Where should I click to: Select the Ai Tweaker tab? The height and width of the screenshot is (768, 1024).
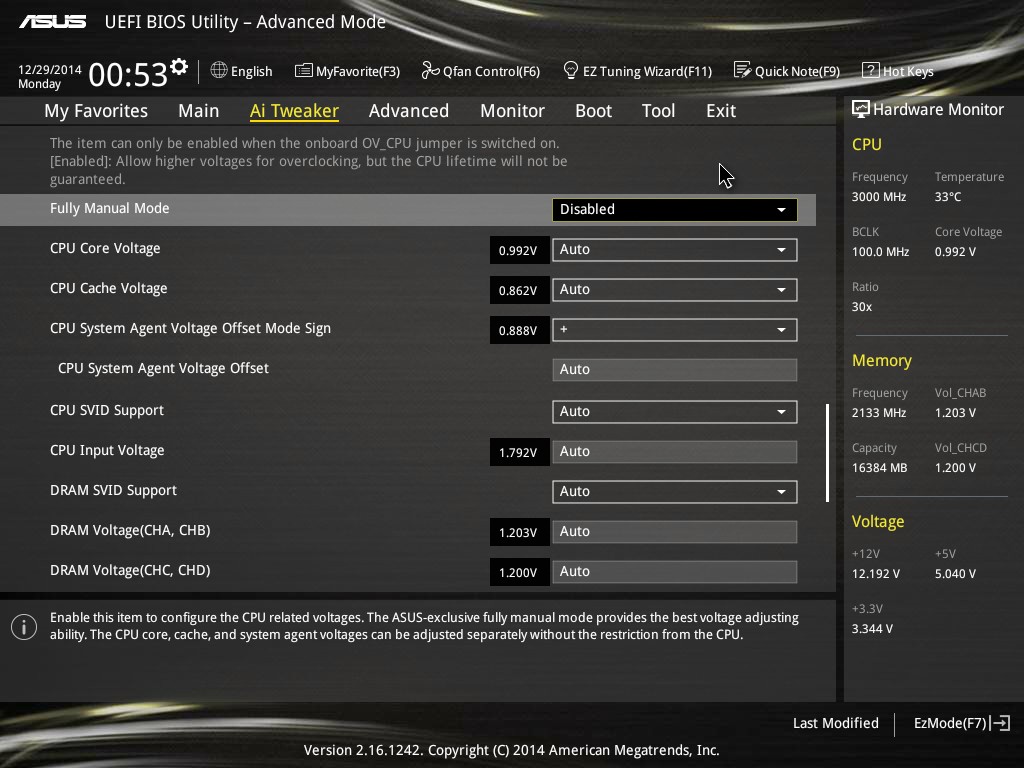[x=295, y=110]
